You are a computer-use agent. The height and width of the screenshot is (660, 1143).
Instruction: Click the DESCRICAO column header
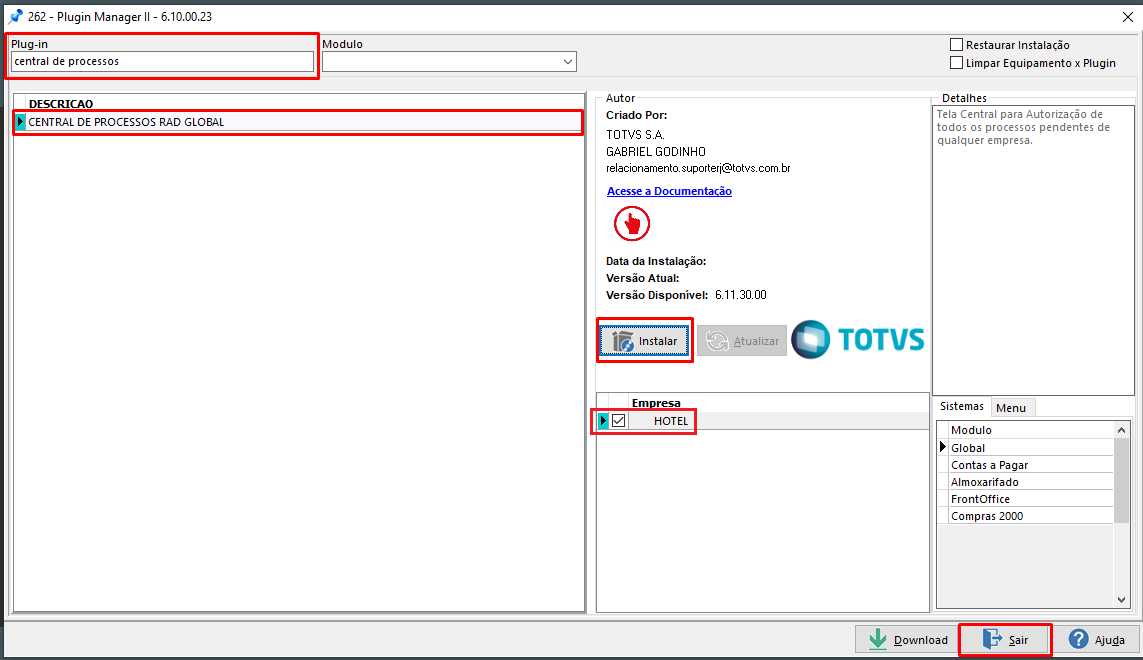click(x=61, y=104)
